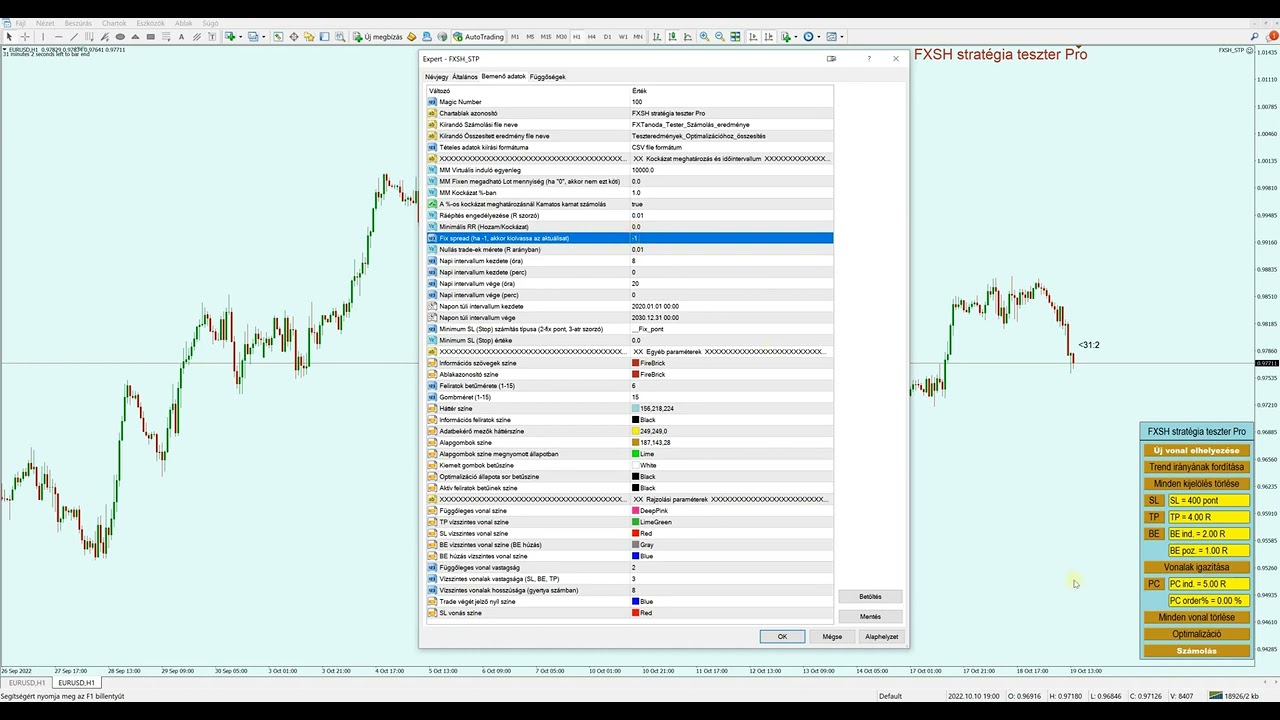Open the new chart icon

click(x=230, y=37)
